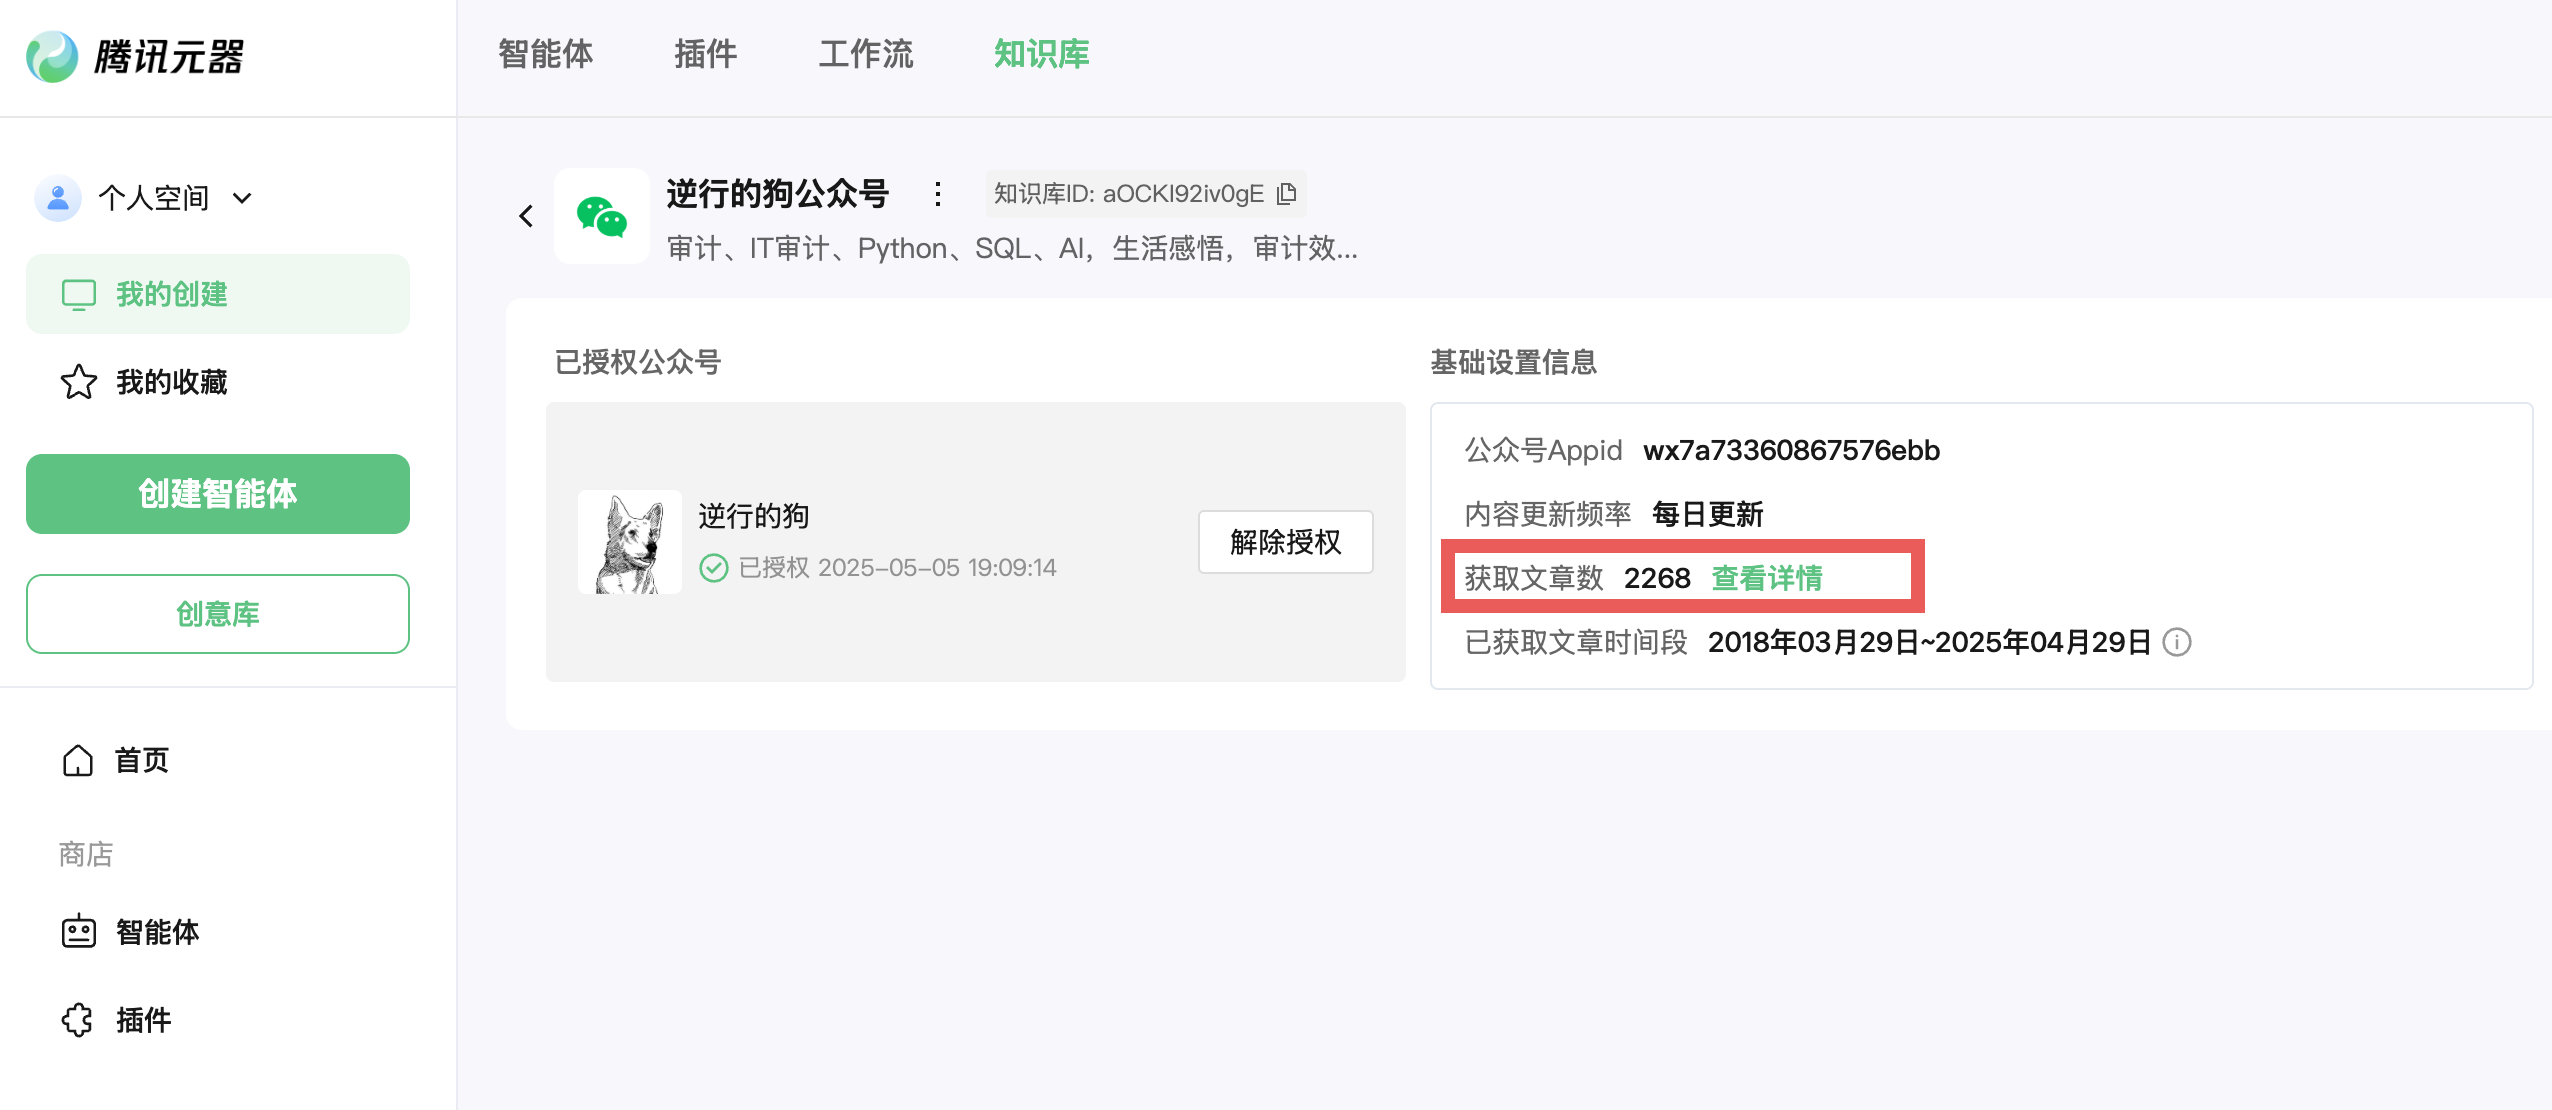This screenshot has height=1110, width=2552.
Task: Click the monitor icon beside 我的创建
Action: tap(79, 295)
